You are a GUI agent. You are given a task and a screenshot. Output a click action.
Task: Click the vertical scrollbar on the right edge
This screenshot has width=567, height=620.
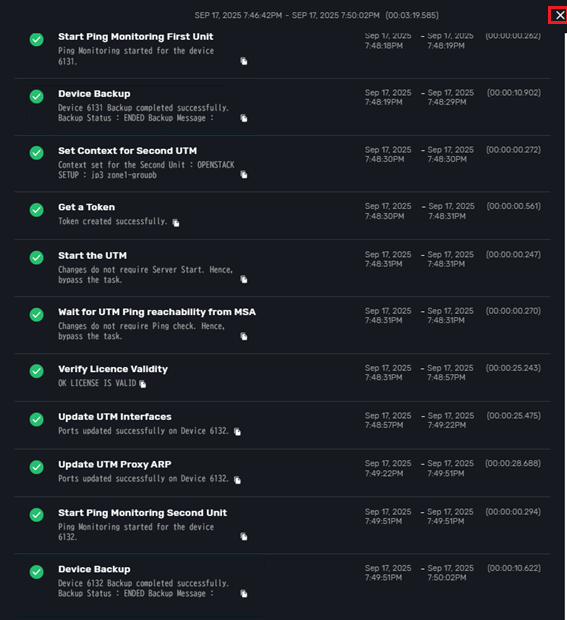coord(565,324)
